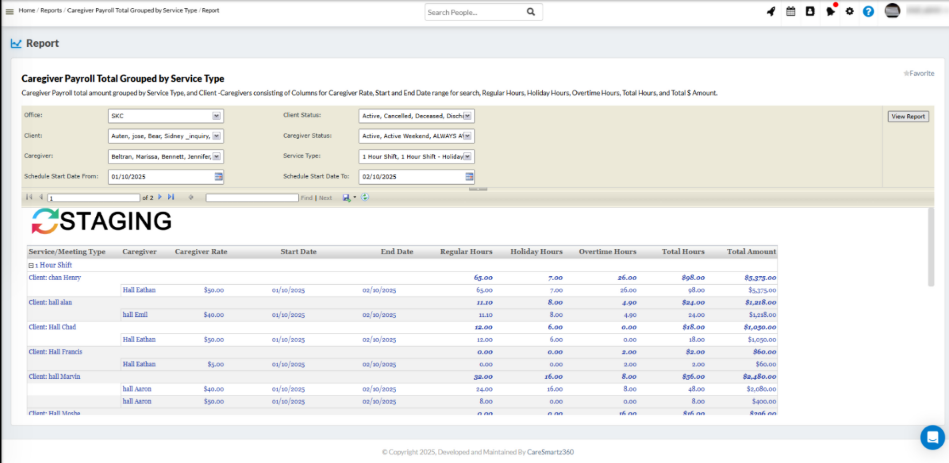949x463 pixels.
Task: Open the chat support bubble
Action: (932, 437)
